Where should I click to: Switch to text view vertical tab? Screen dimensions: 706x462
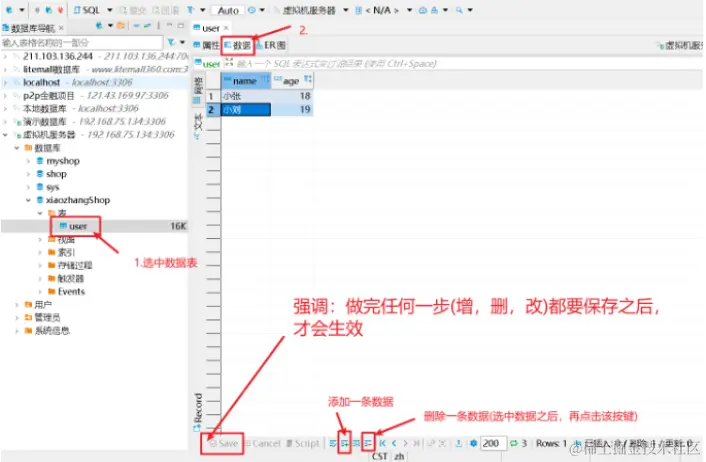coord(198,125)
